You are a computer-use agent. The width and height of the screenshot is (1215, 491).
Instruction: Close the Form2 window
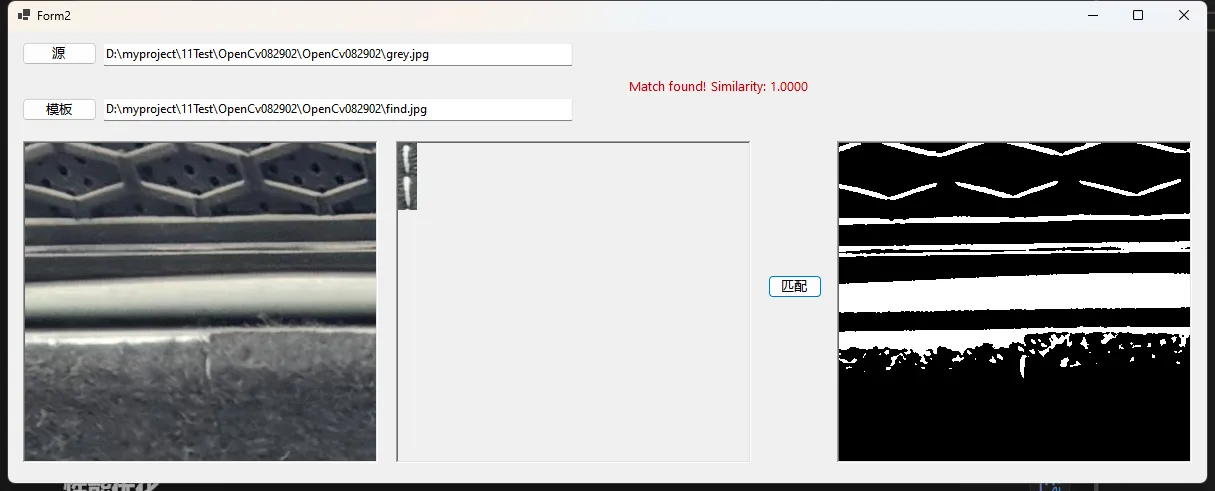(1183, 16)
